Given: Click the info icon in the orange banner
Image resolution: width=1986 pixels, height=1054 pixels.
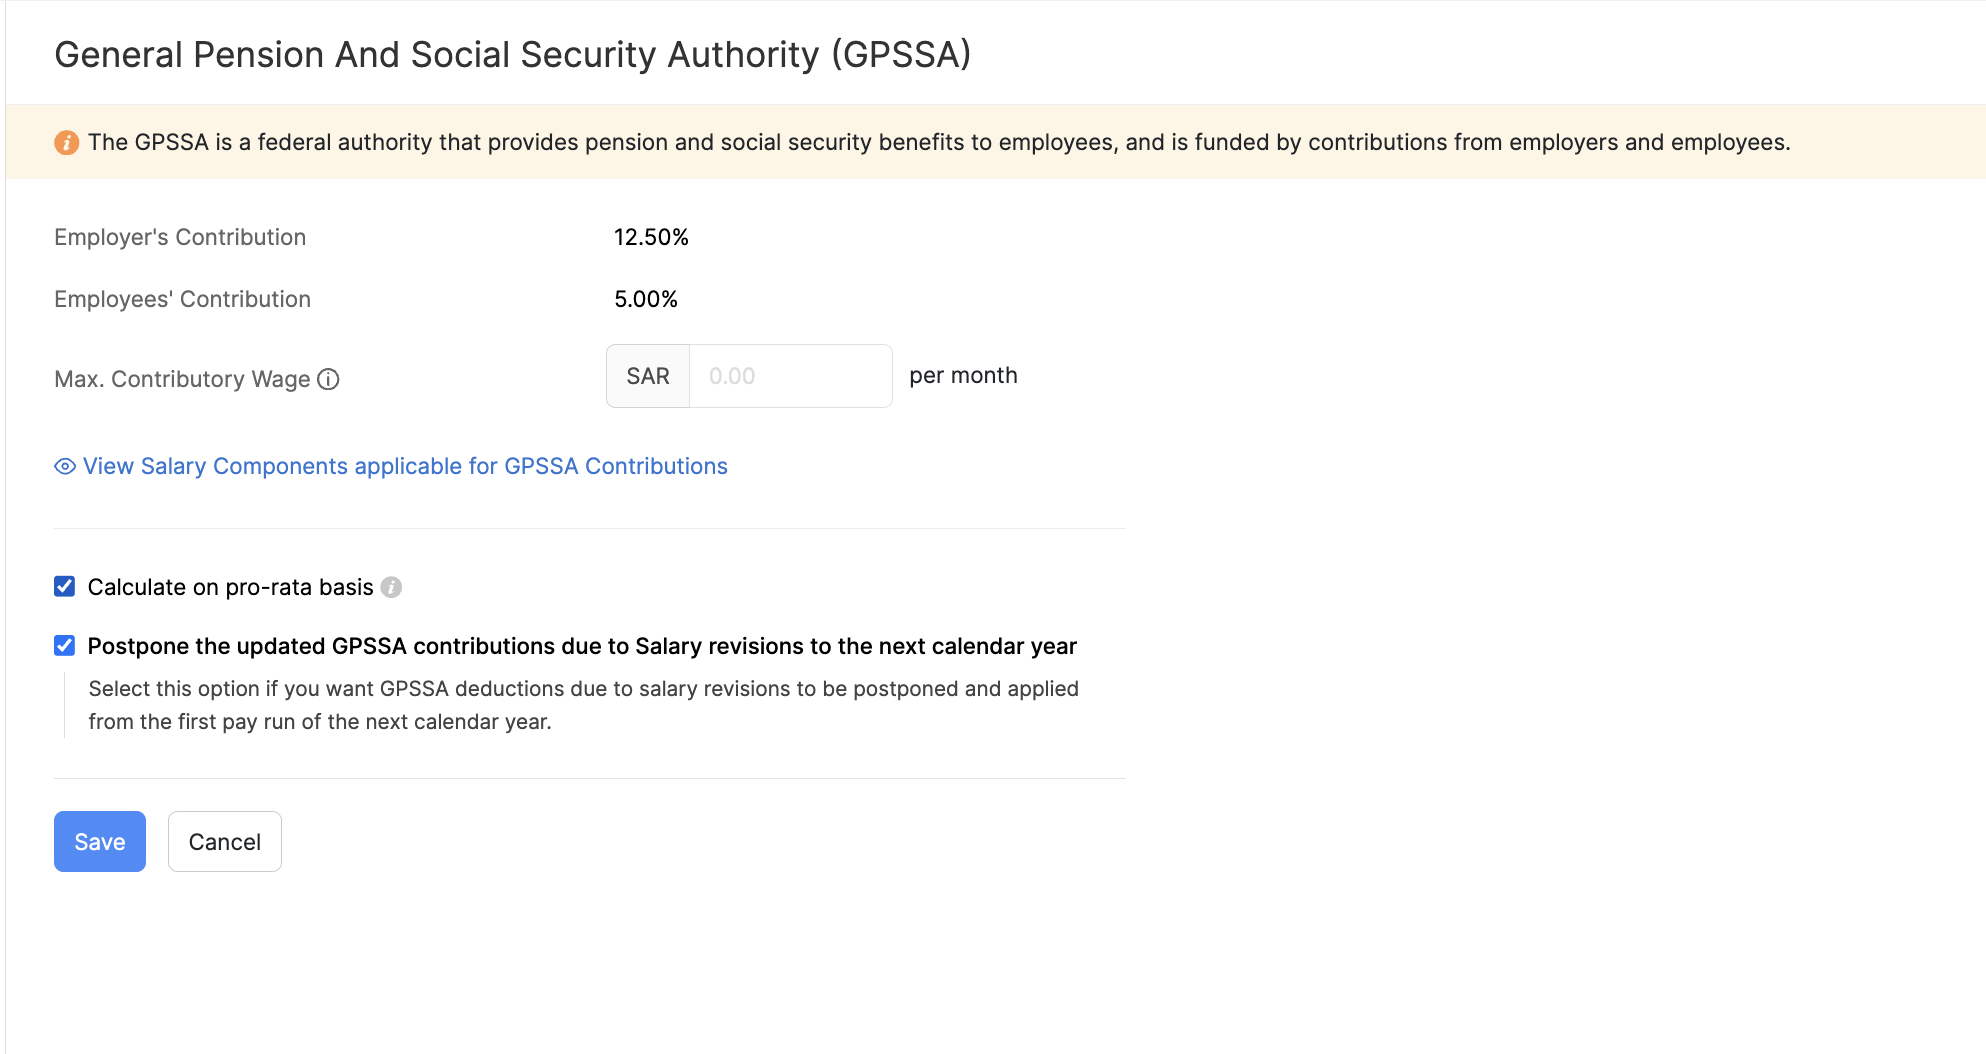Looking at the screenshot, I should tap(66, 142).
